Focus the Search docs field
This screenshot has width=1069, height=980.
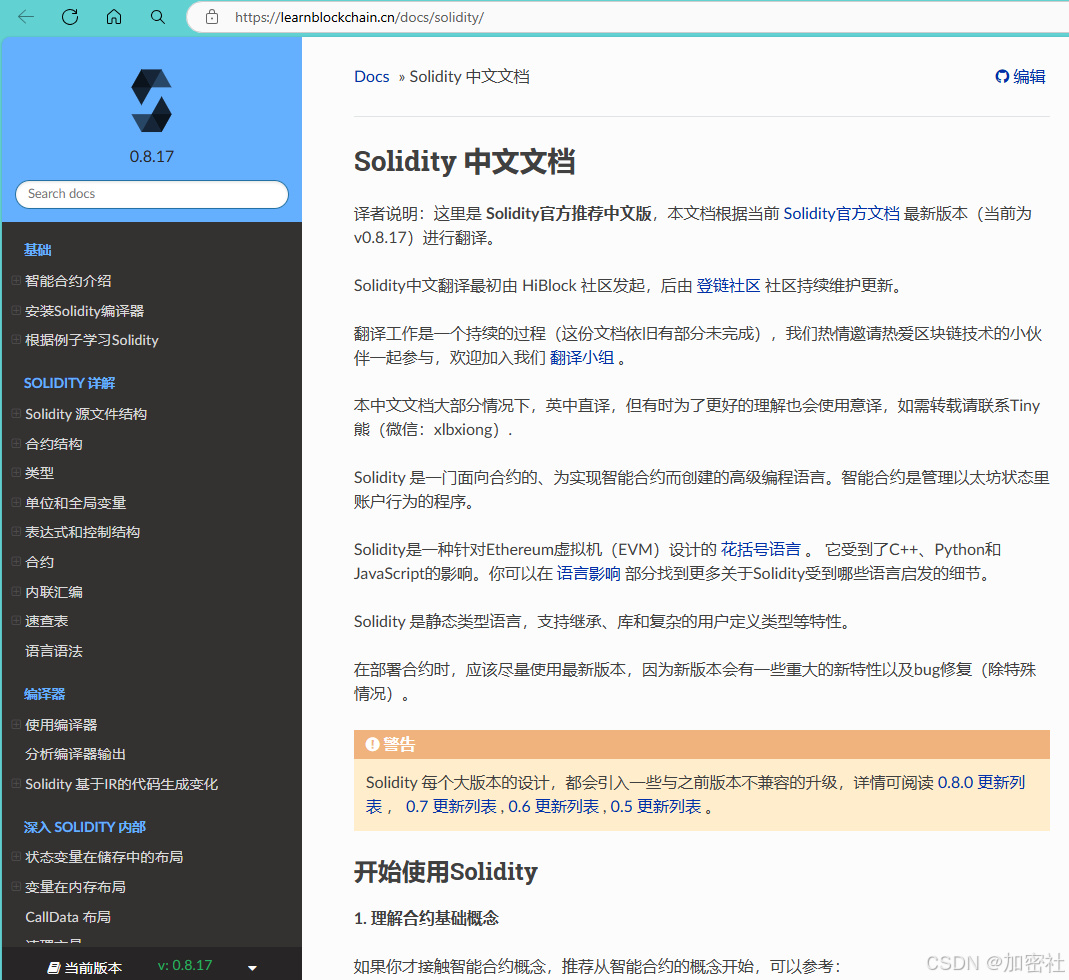(151, 194)
